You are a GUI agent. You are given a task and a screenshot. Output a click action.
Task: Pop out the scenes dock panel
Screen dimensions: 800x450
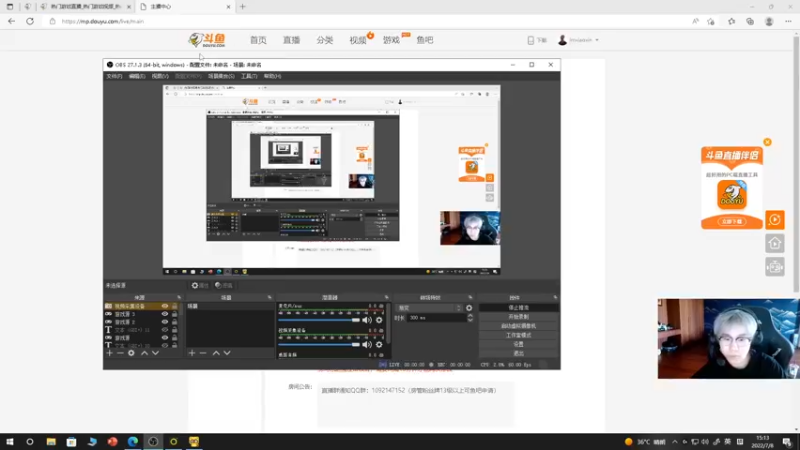(269, 297)
